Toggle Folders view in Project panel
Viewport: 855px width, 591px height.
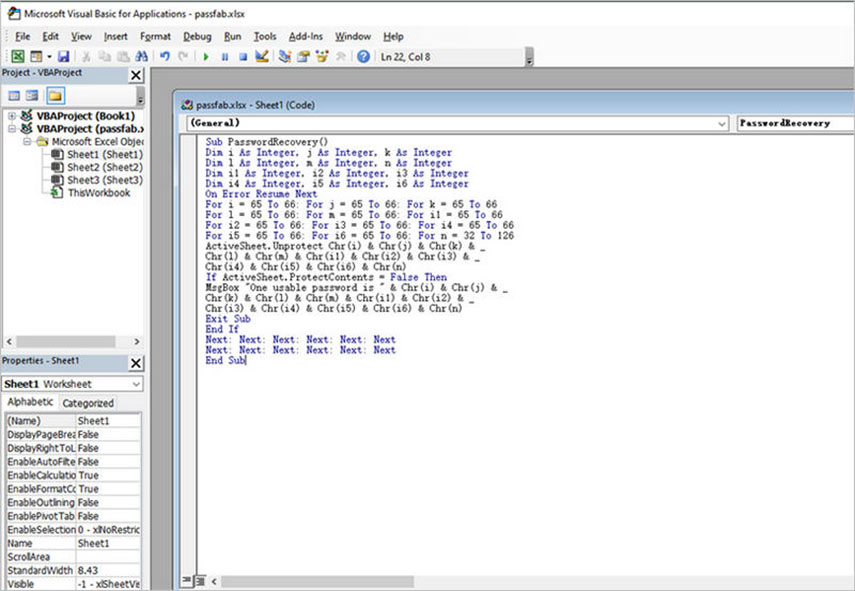[x=55, y=95]
